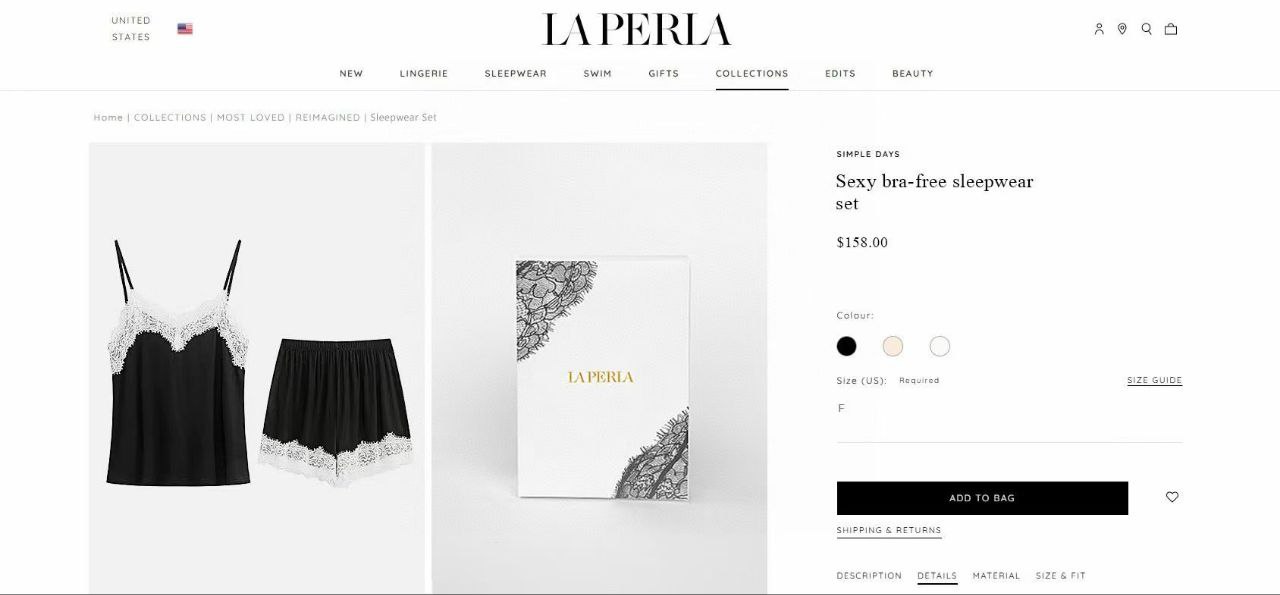Select the beige colour swatch
The width and height of the screenshot is (1280, 595).
tap(893, 346)
